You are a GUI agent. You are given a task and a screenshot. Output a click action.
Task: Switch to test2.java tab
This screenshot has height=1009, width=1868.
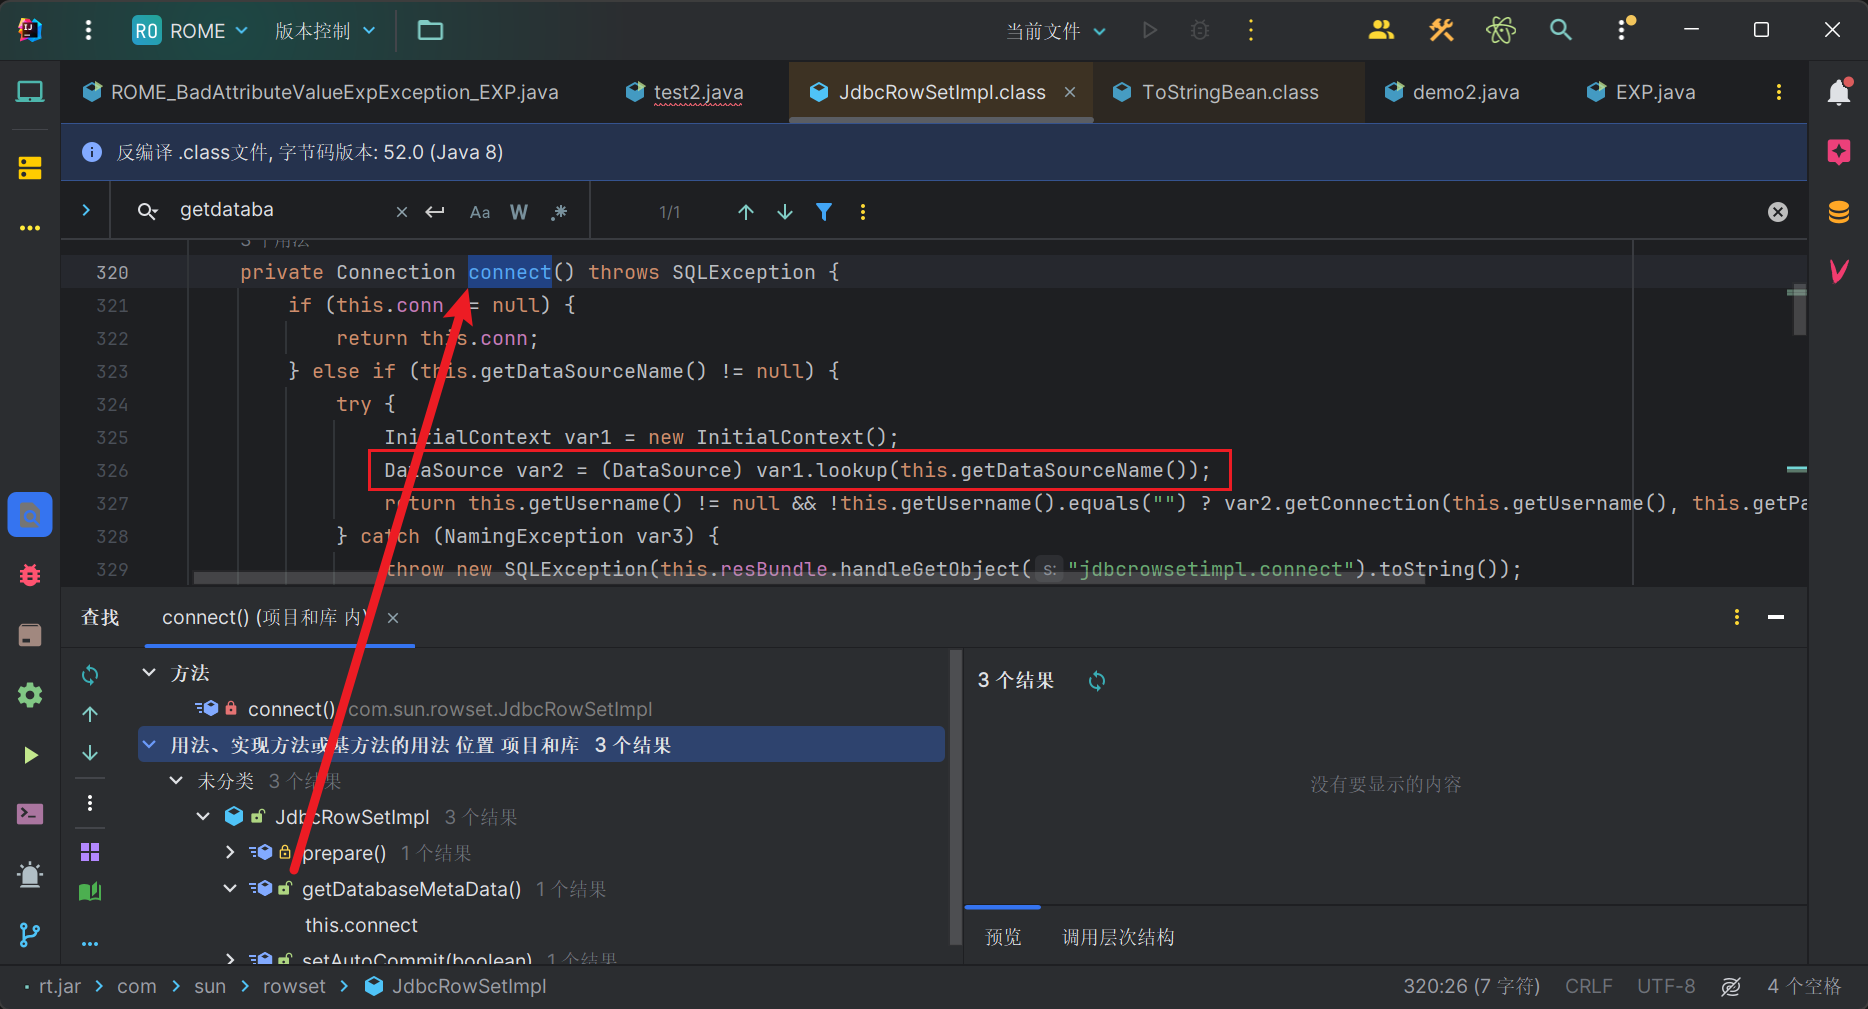coord(685,92)
